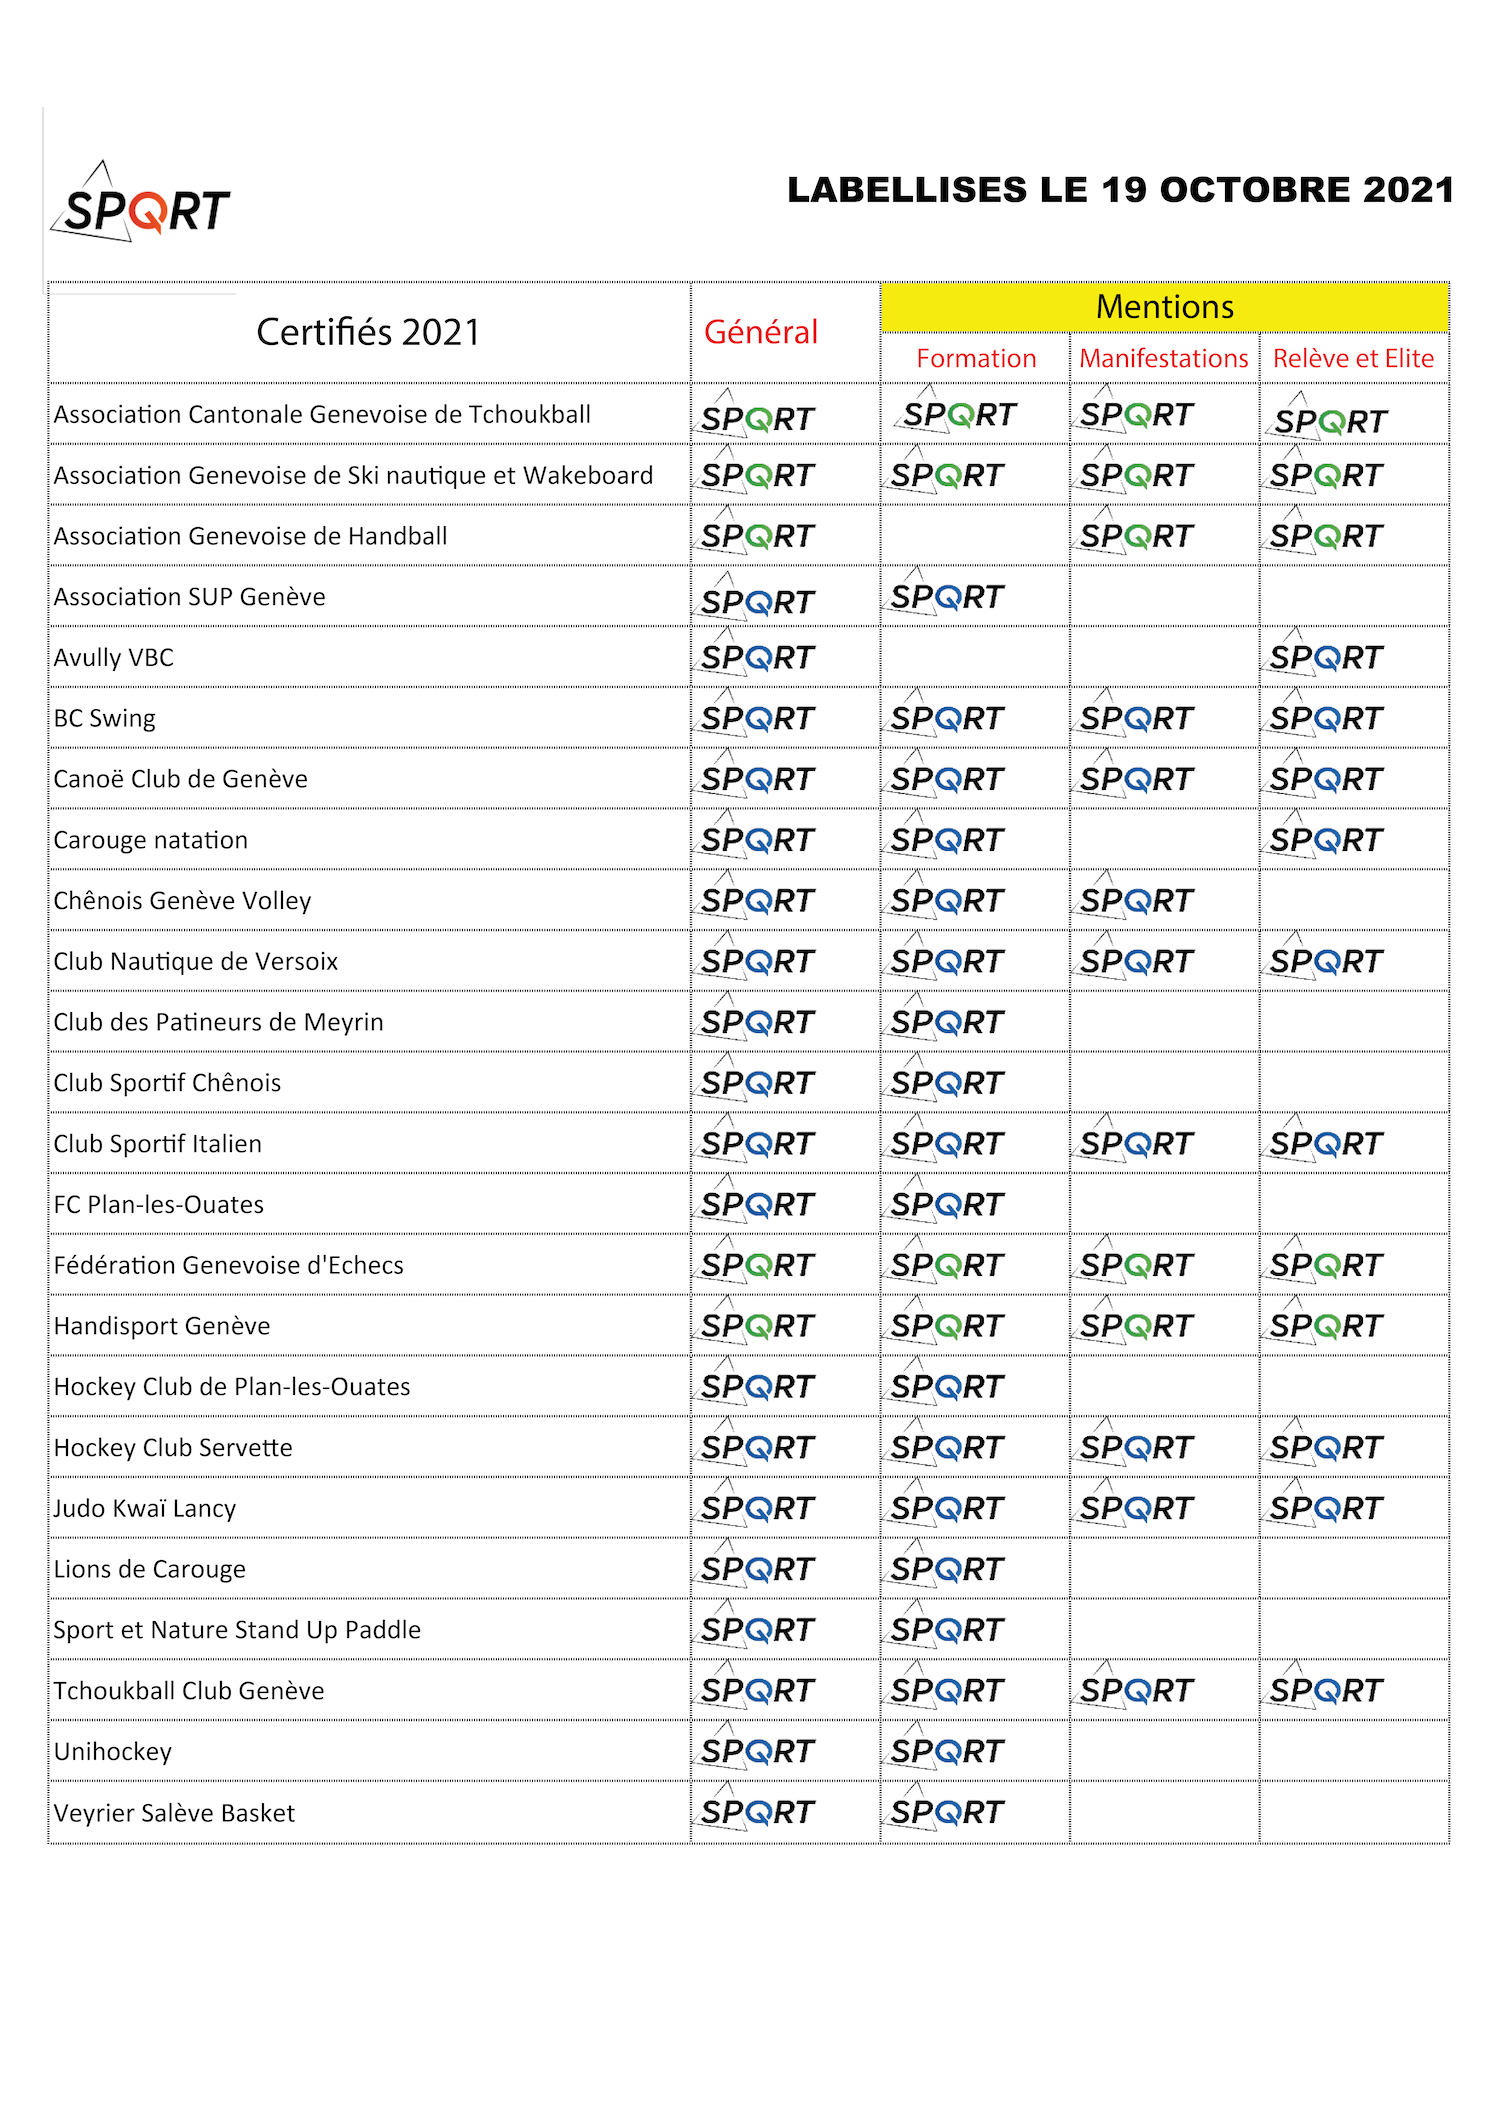This screenshot has width=1500, height=2121.
Task: Click the Manifestations label for Judo Kwaï Lancy
Action: [1135, 1502]
